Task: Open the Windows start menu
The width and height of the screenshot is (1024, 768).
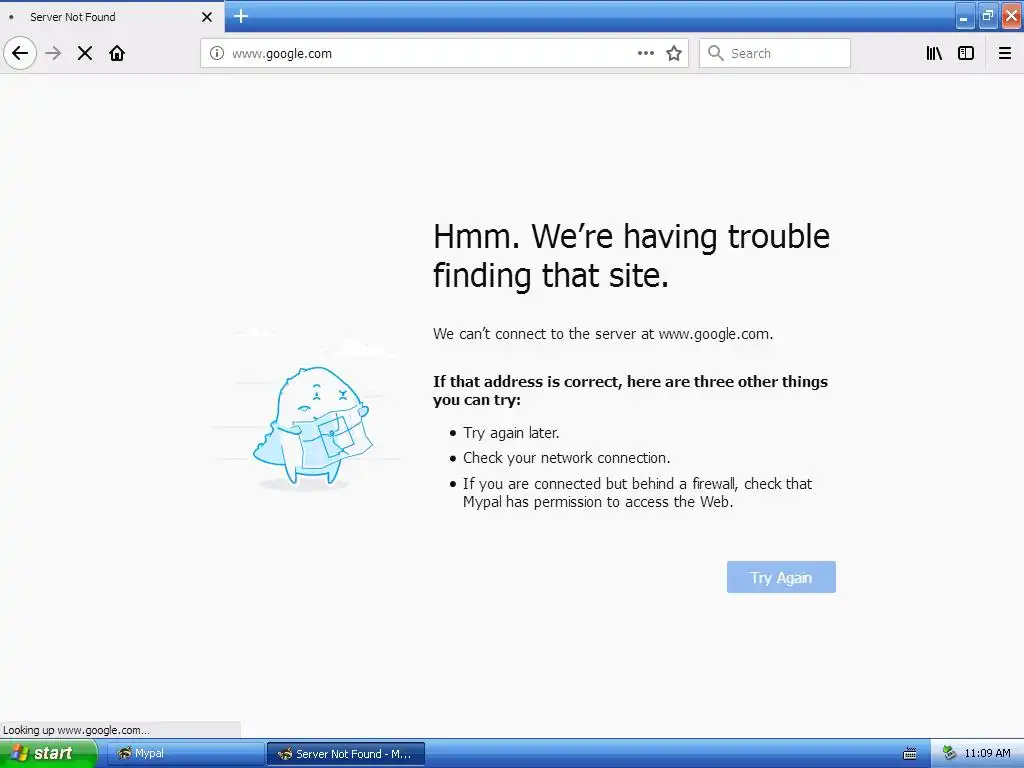Action: 48,754
